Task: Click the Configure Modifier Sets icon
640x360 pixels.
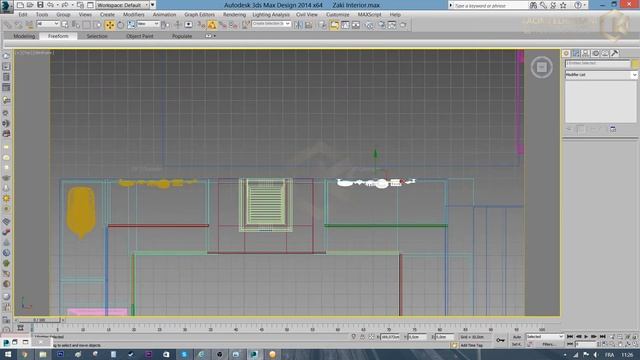Action: pos(613,129)
